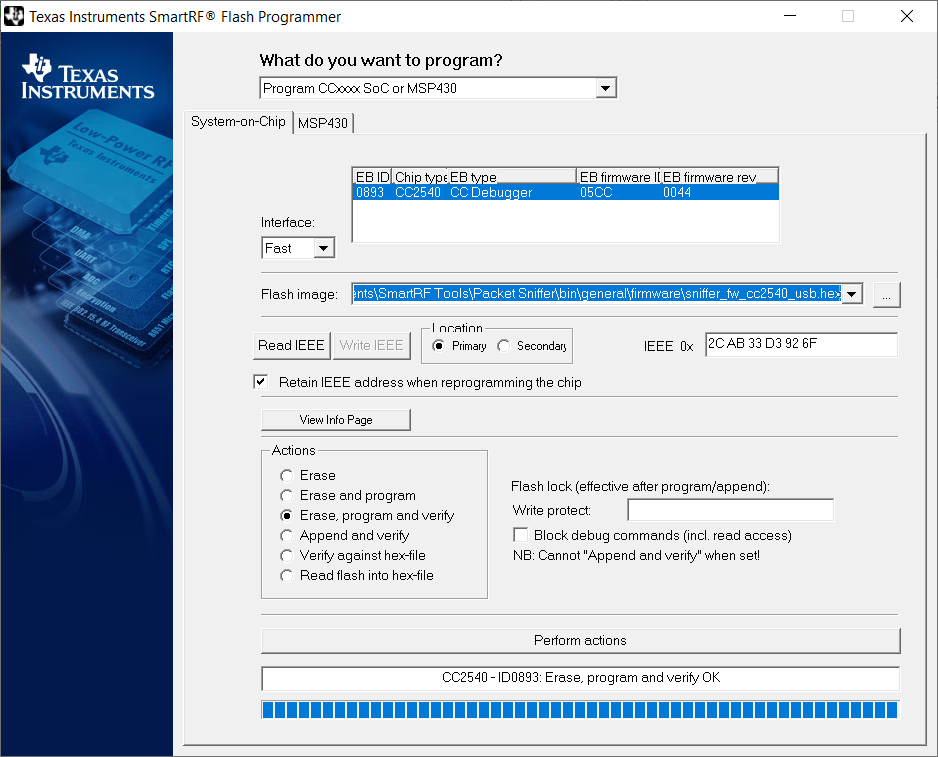938x757 pixels.
Task: Click the status message 'Erase, program and verify OK'
Action: [x=581, y=677]
